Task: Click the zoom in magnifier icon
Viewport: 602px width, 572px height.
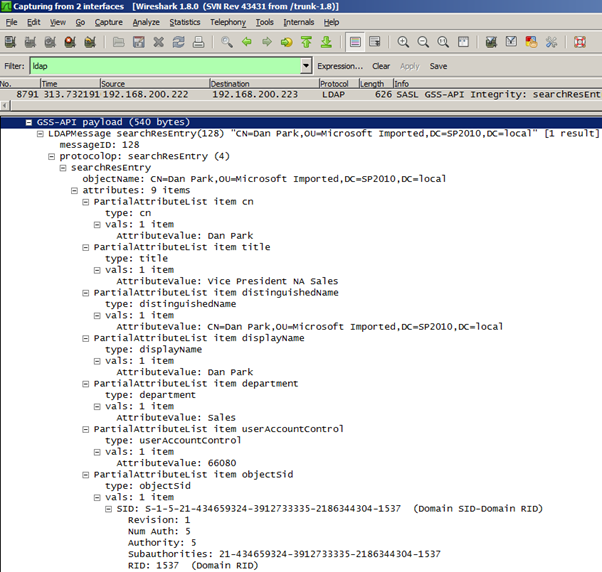Action: pos(403,42)
